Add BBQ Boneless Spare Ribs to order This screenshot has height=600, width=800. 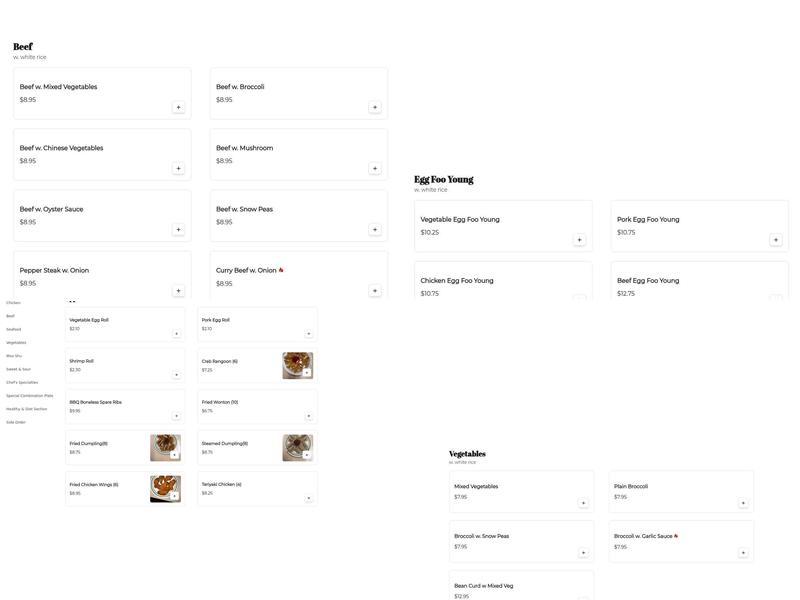pos(177,416)
